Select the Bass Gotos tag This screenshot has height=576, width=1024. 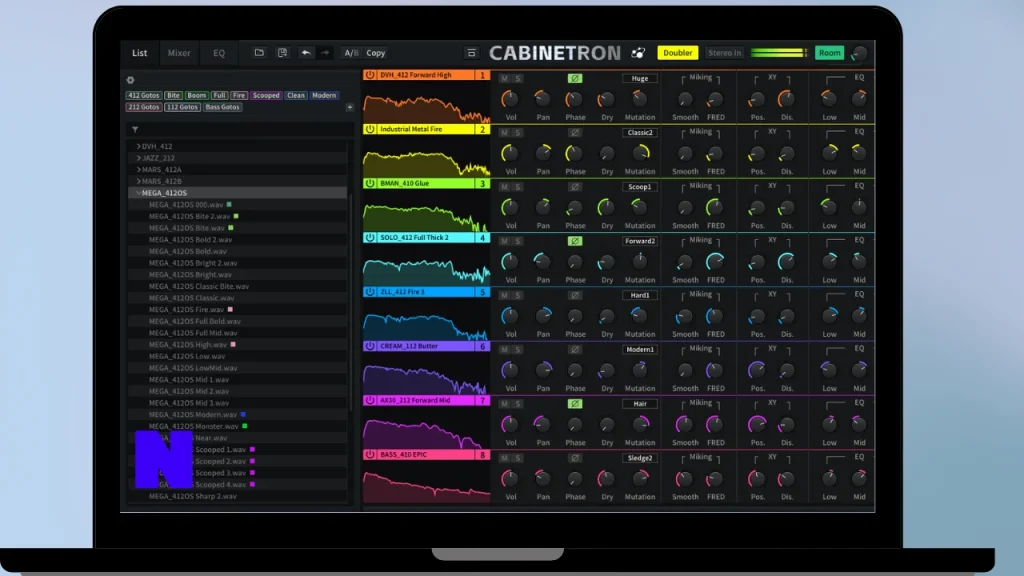click(x=222, y=107)
